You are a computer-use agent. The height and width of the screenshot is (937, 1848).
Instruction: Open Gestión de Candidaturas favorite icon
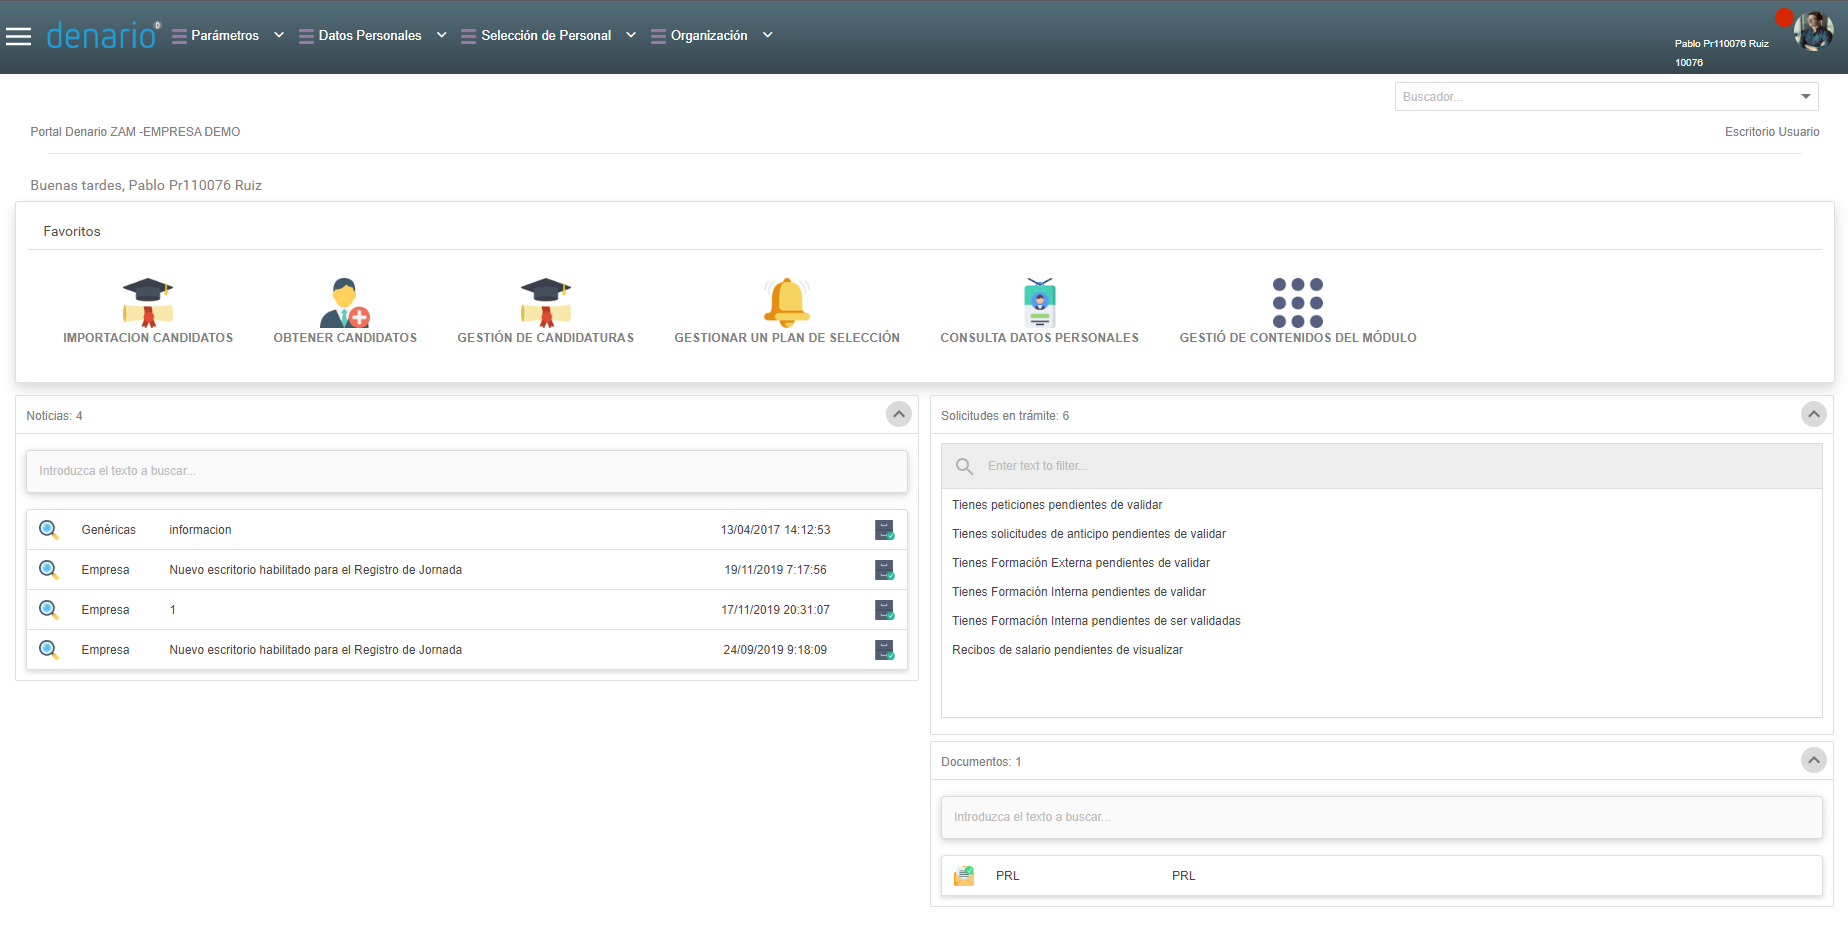(546, 302)
